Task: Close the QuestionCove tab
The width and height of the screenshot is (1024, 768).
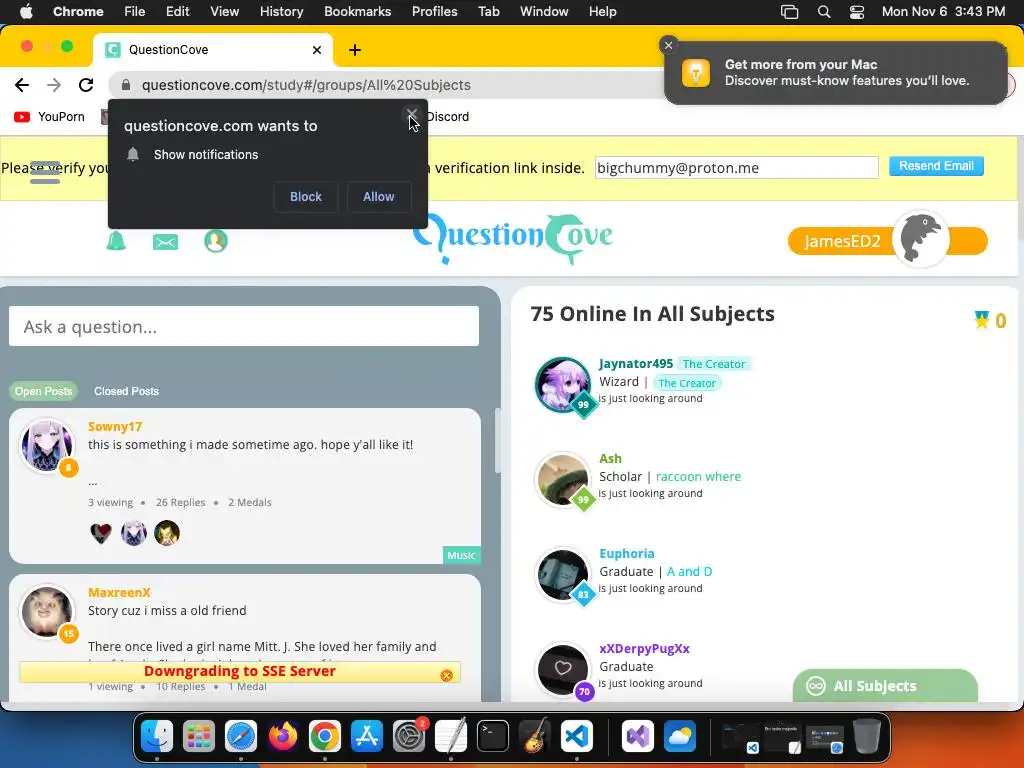Action: [x=317, y=50]
